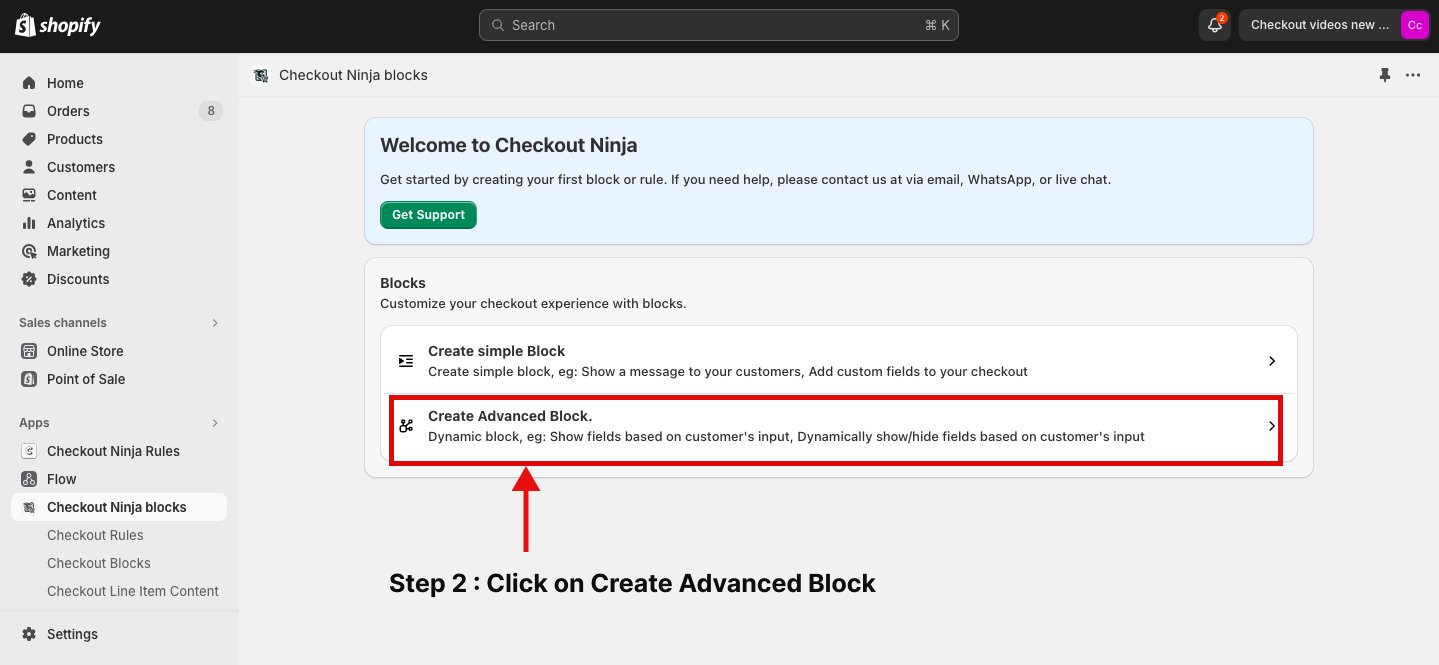Click the Shopify logo in top bar
The height and width of the screenshot is (665, 1439).
click(x=58, y=25)
